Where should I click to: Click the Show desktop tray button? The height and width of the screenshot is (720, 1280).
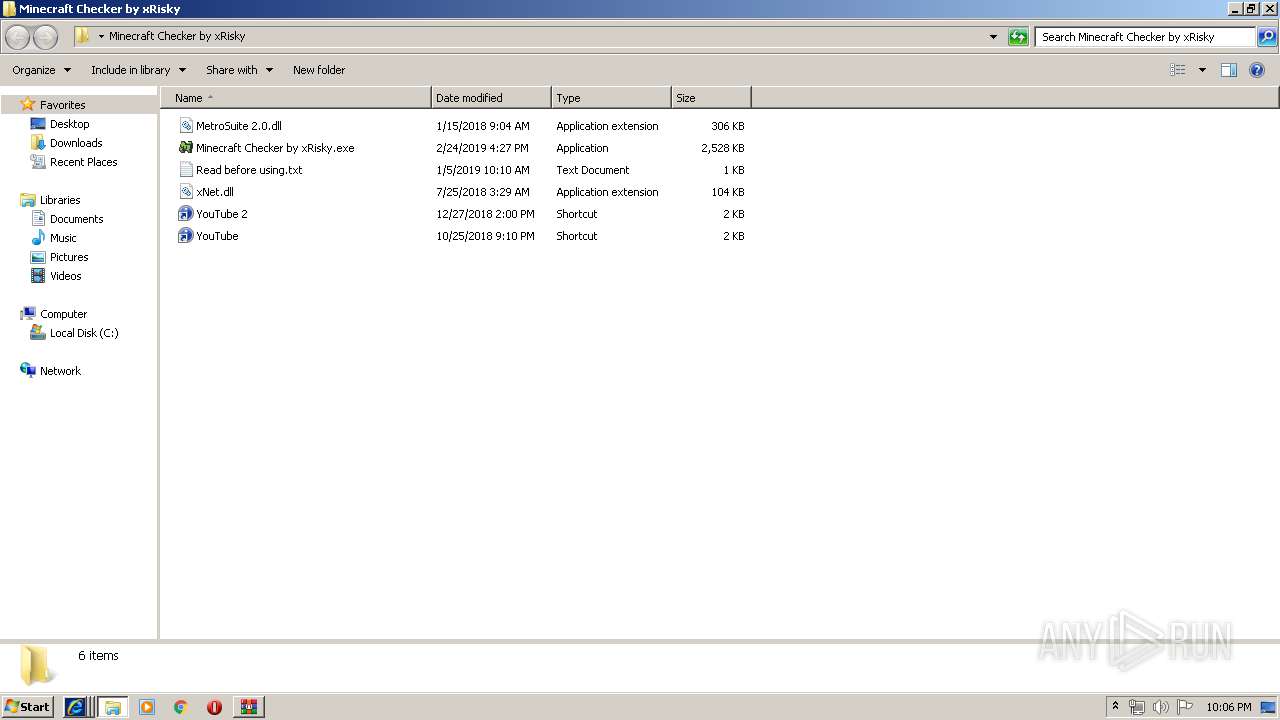(1269, 707)
